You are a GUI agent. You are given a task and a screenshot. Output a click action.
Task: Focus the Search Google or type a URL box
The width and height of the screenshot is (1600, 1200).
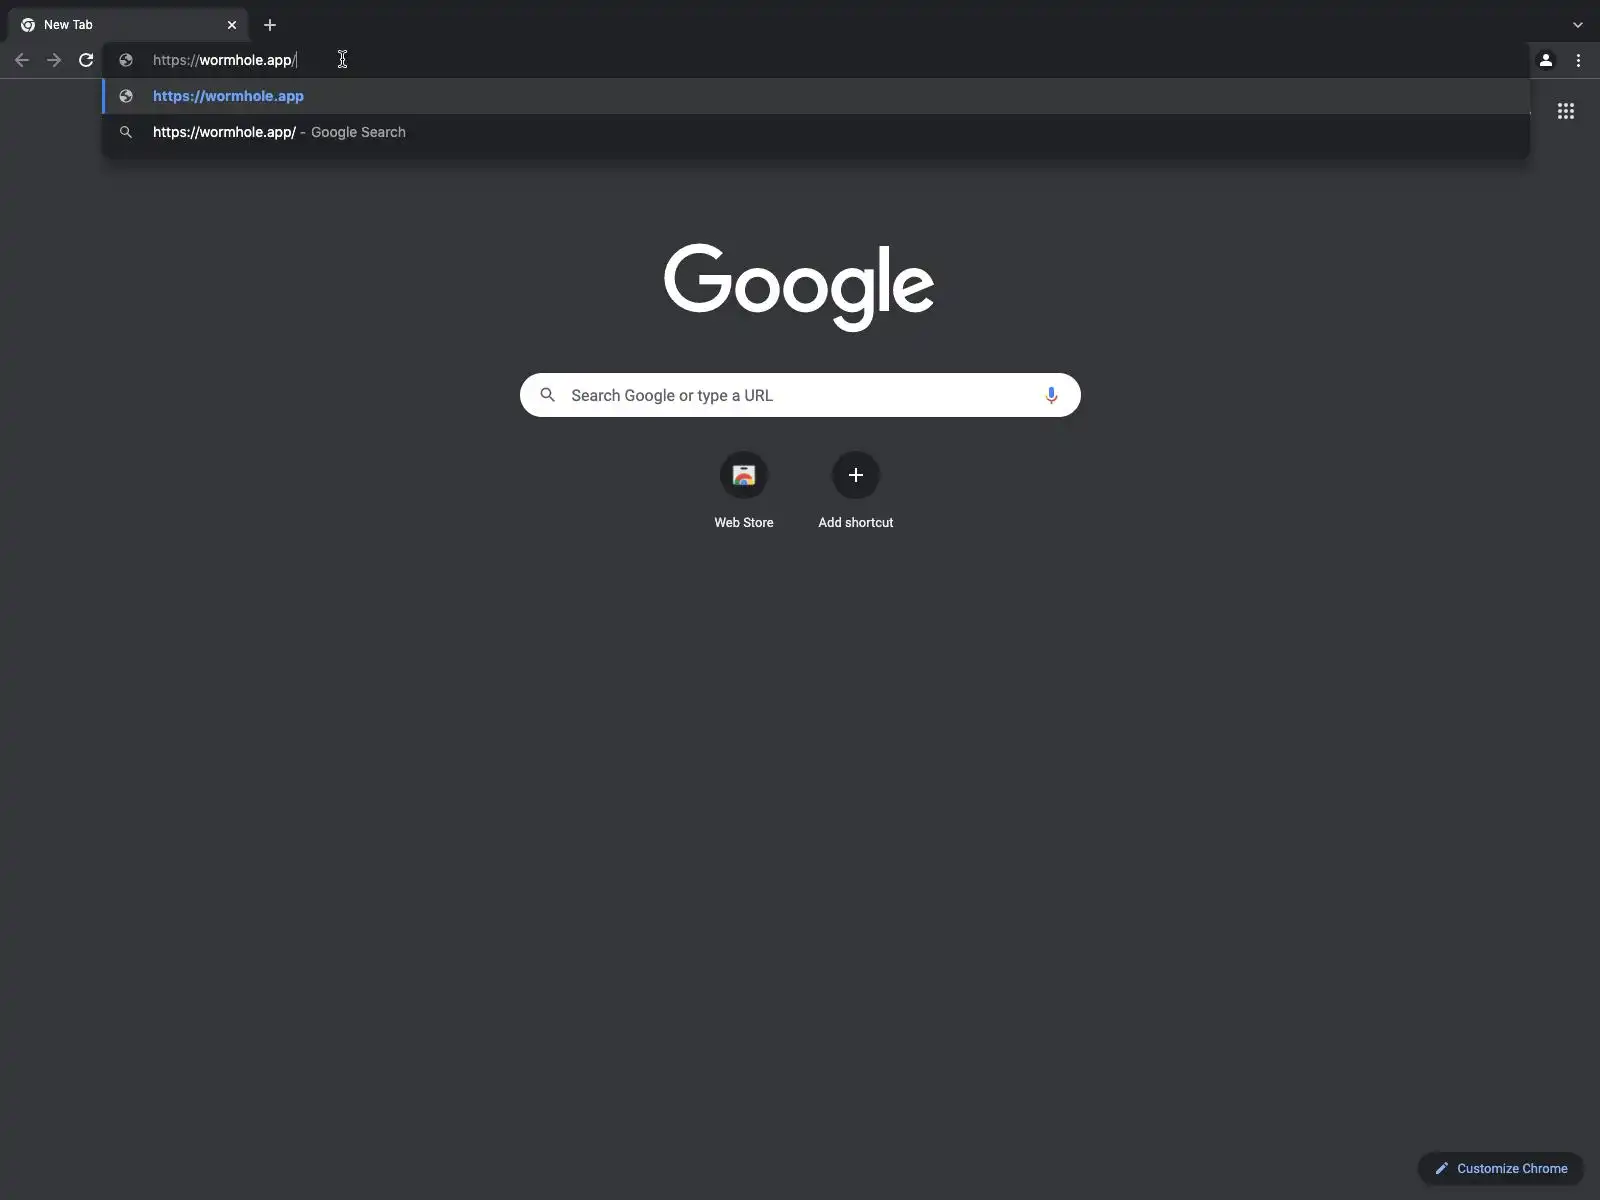[800, 395]
